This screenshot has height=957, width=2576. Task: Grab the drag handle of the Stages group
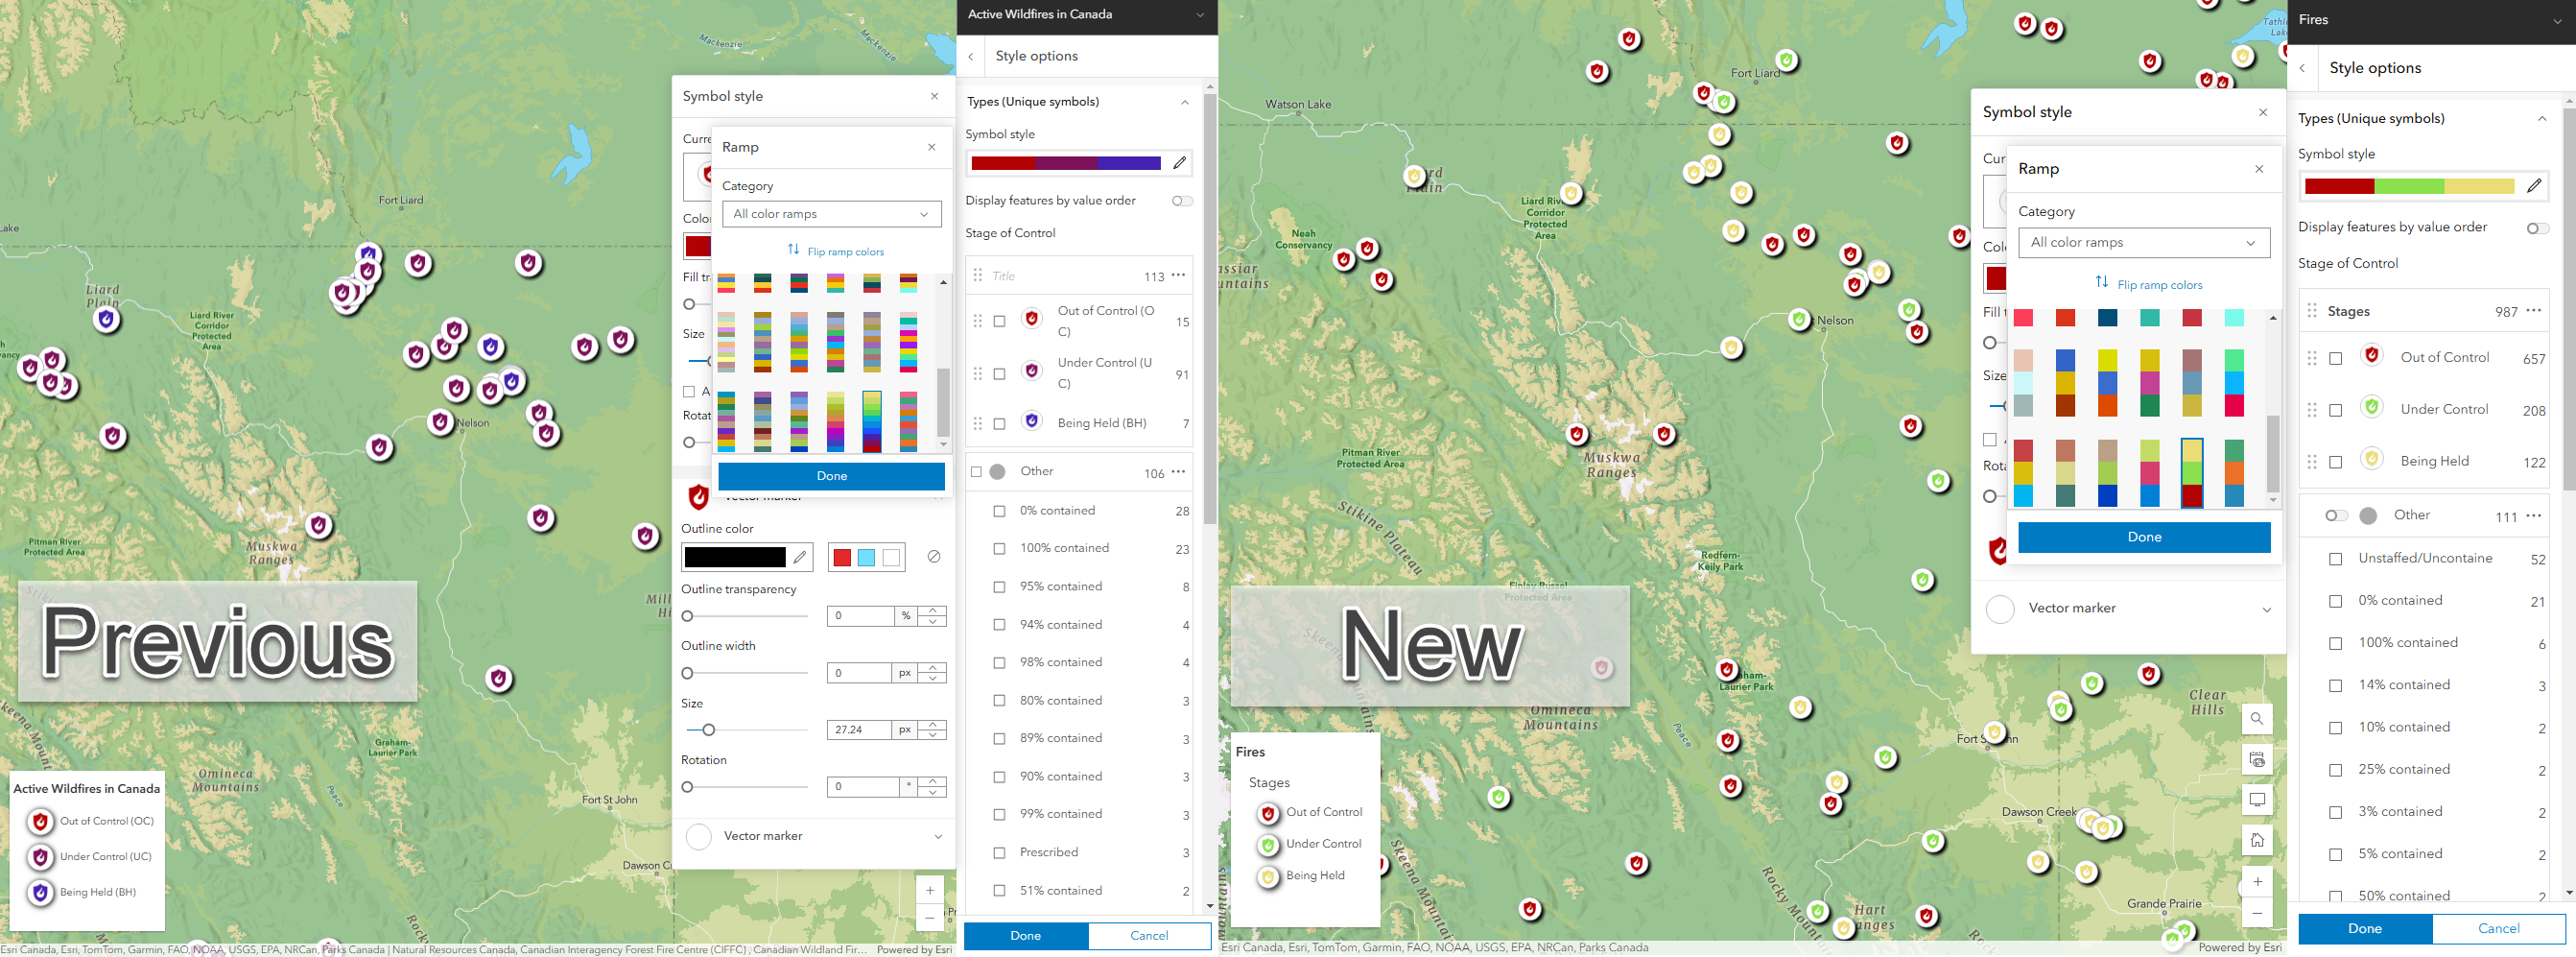(x=2312, y=311)
